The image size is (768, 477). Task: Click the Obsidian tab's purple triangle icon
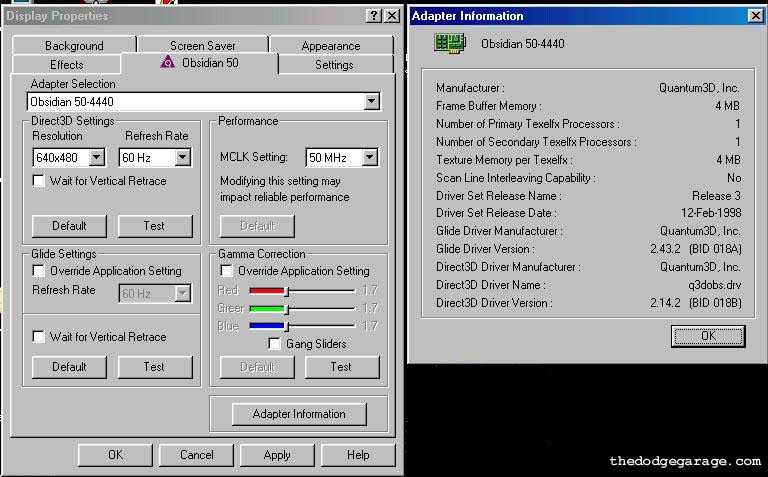[x=168, y=62]
